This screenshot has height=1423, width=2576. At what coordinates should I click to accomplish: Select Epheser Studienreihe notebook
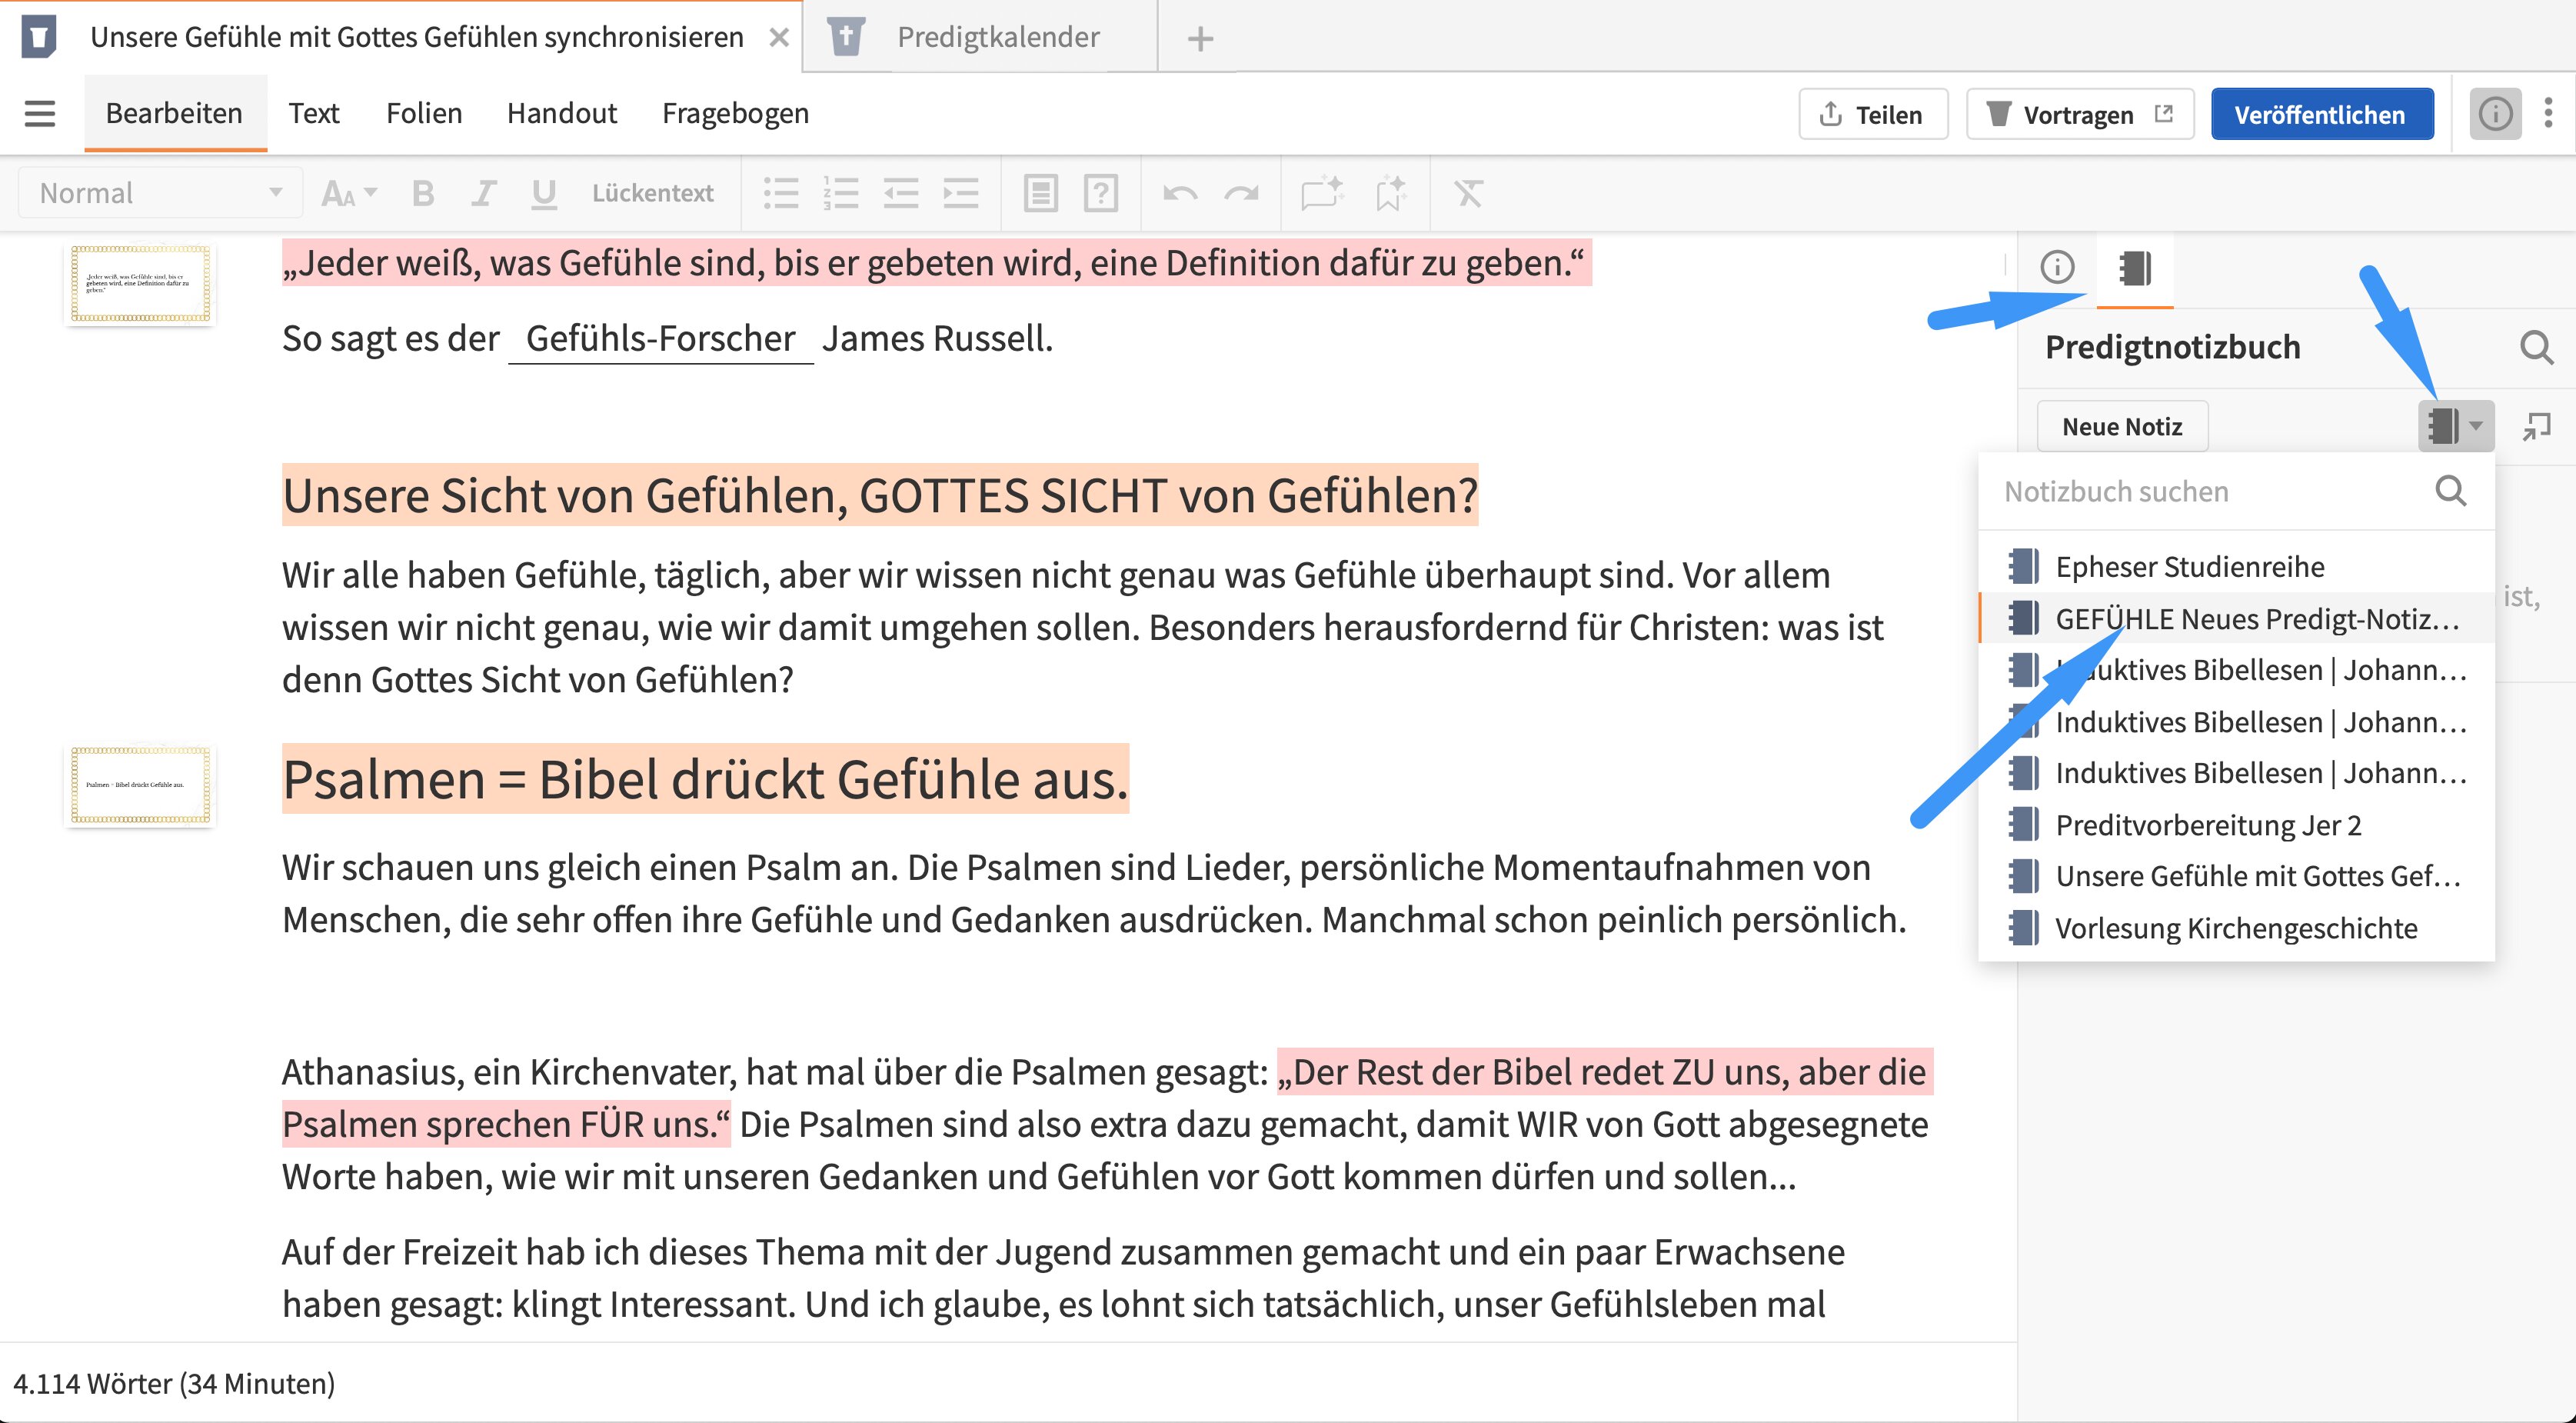(x=2189, y=567)
